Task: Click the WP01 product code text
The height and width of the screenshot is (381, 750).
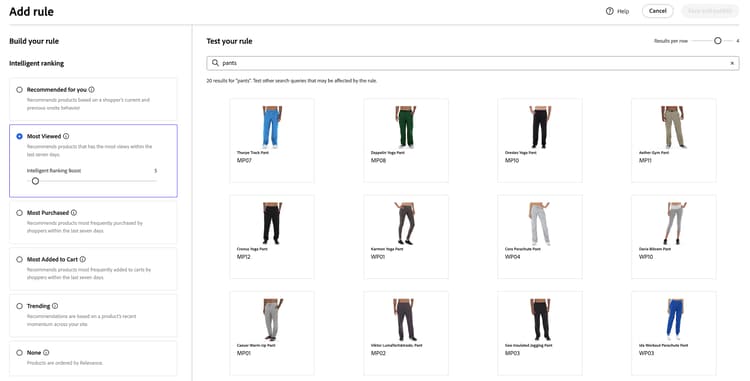Action: (378, 257)
